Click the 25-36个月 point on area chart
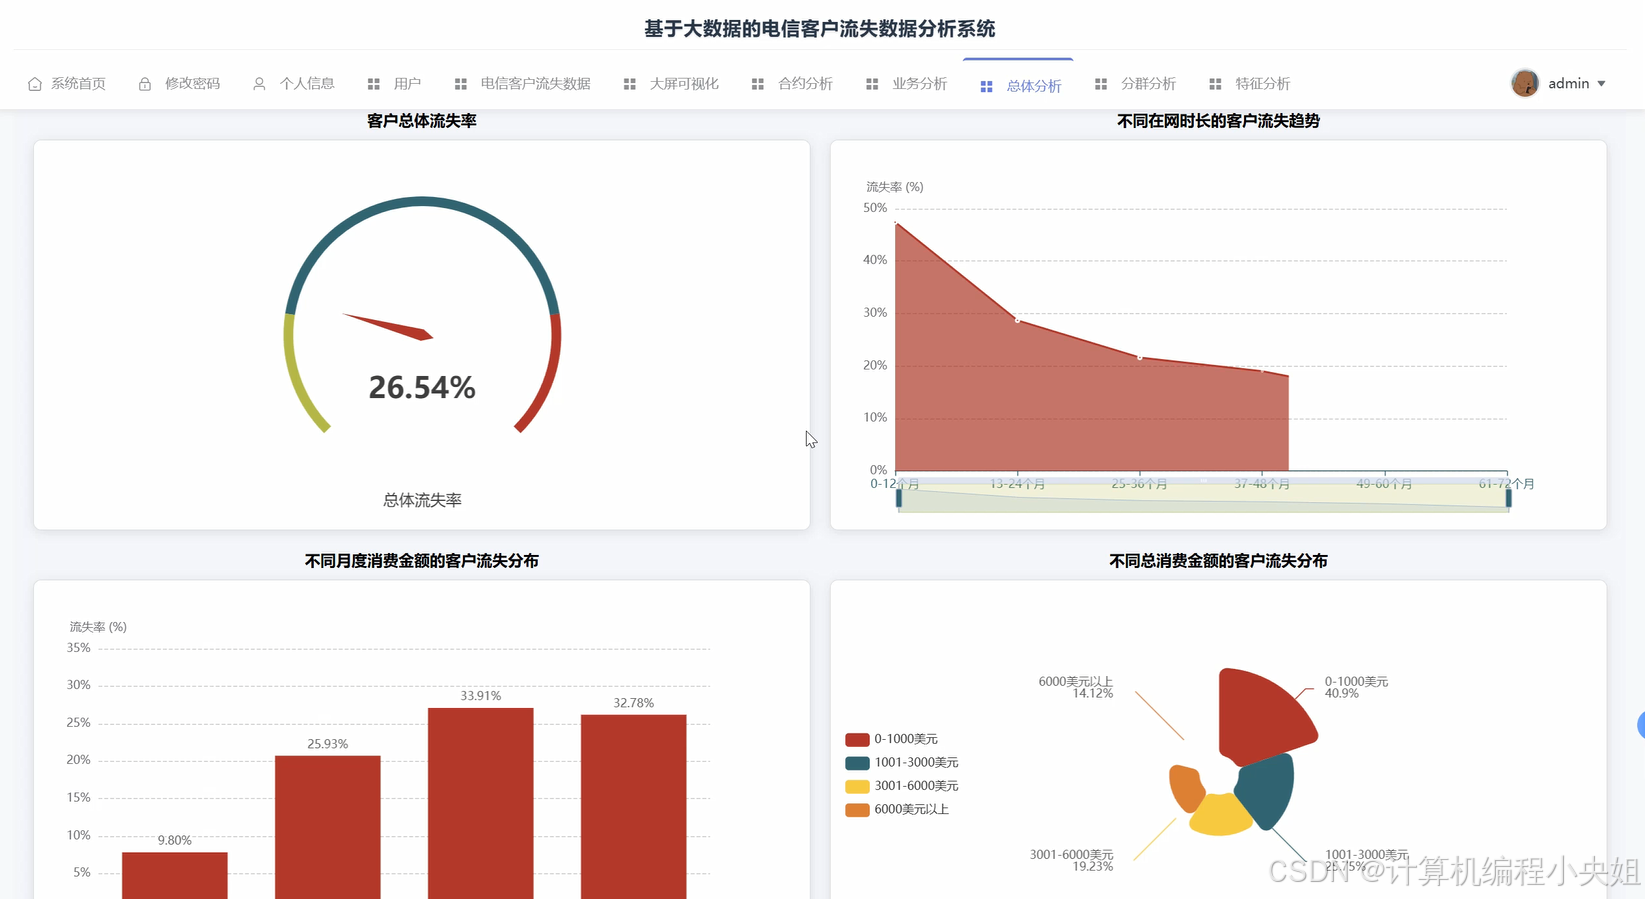Image resolution: width=1645 pixels, height=899 pixels. tap(1140, 357)
